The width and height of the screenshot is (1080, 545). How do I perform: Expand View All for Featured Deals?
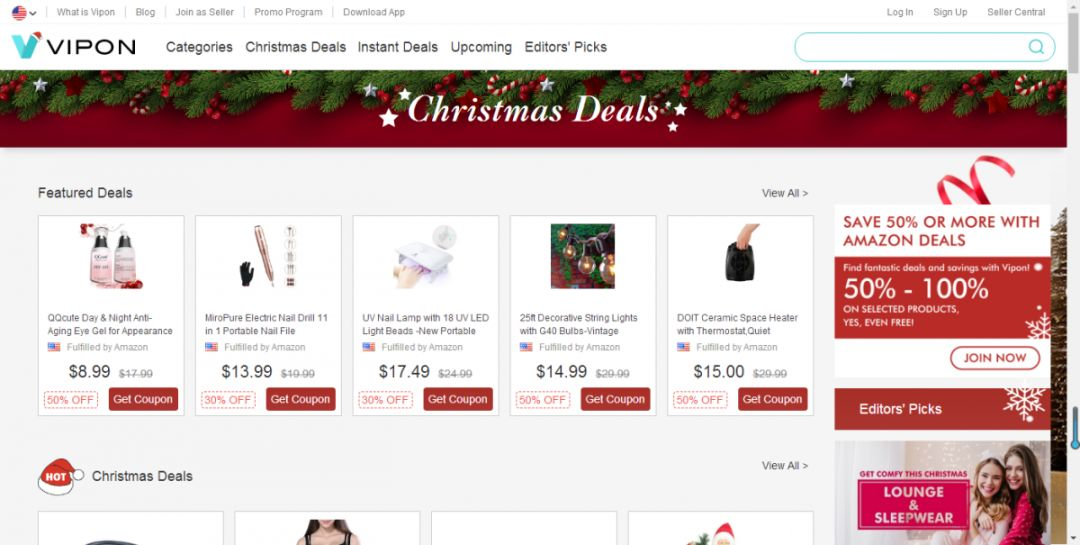[785, 193]
